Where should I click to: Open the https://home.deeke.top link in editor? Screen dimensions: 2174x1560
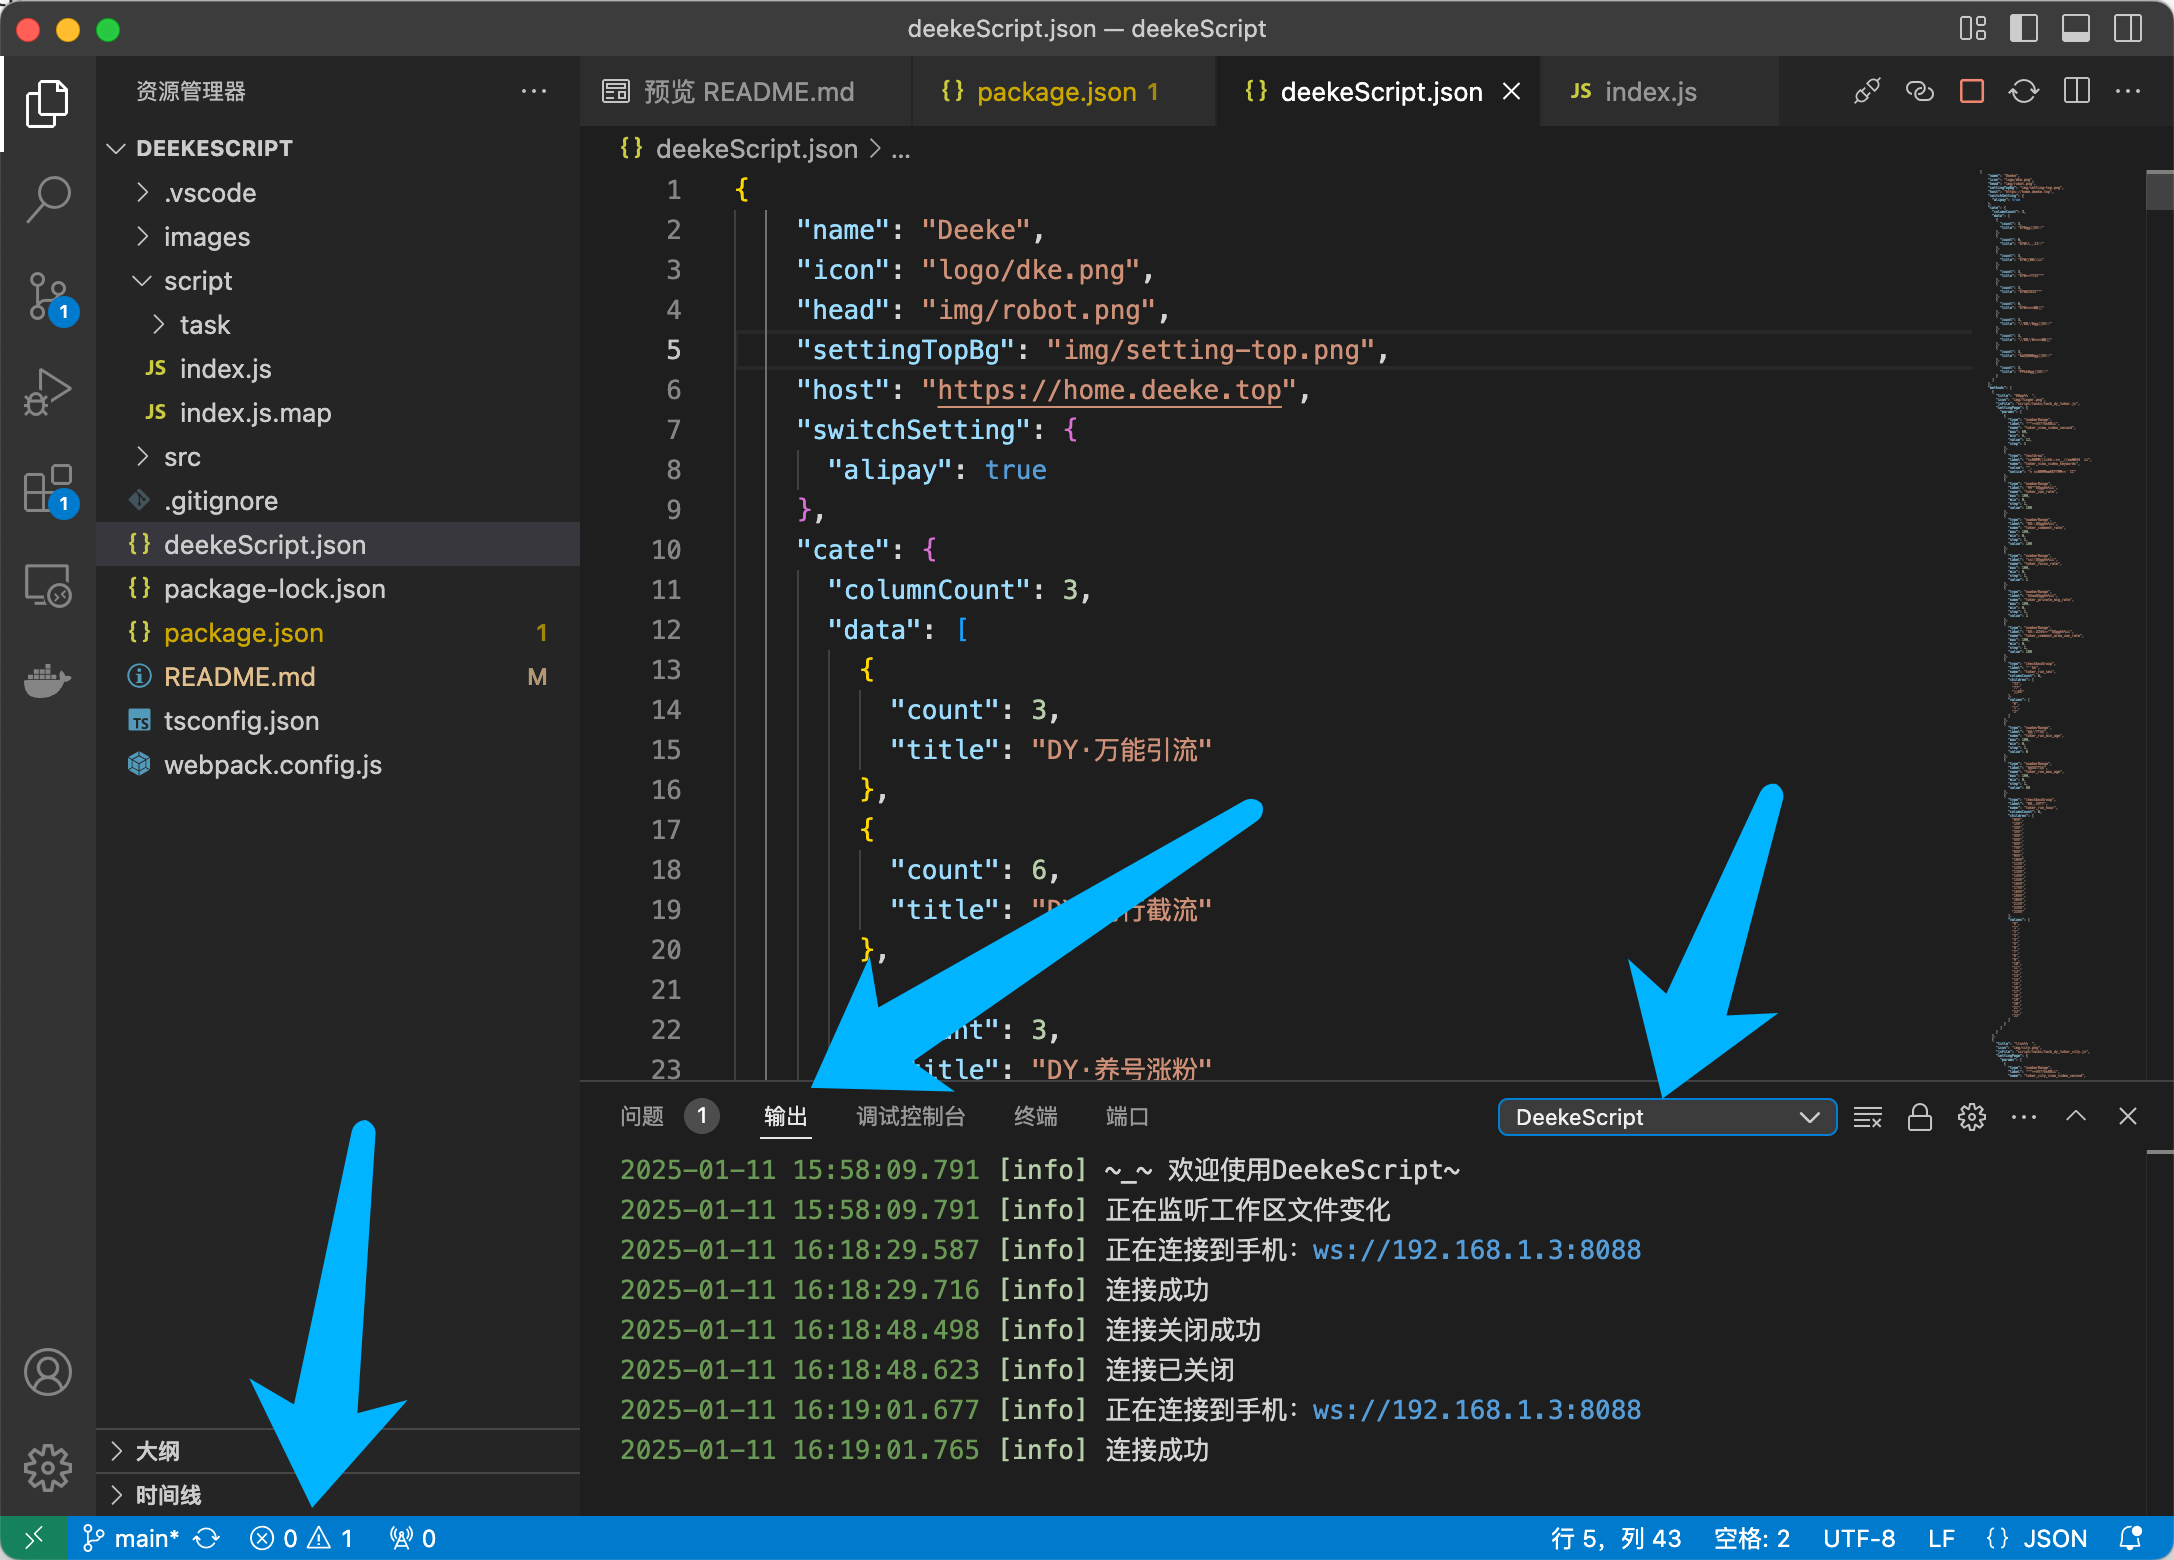1108,390
